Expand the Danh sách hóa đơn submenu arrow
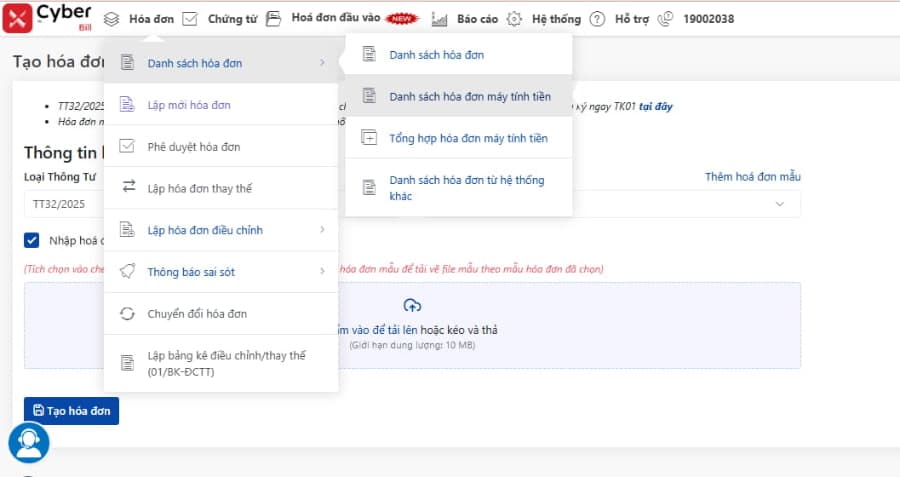This screenshot has height=477, width=900. point(322,62)
